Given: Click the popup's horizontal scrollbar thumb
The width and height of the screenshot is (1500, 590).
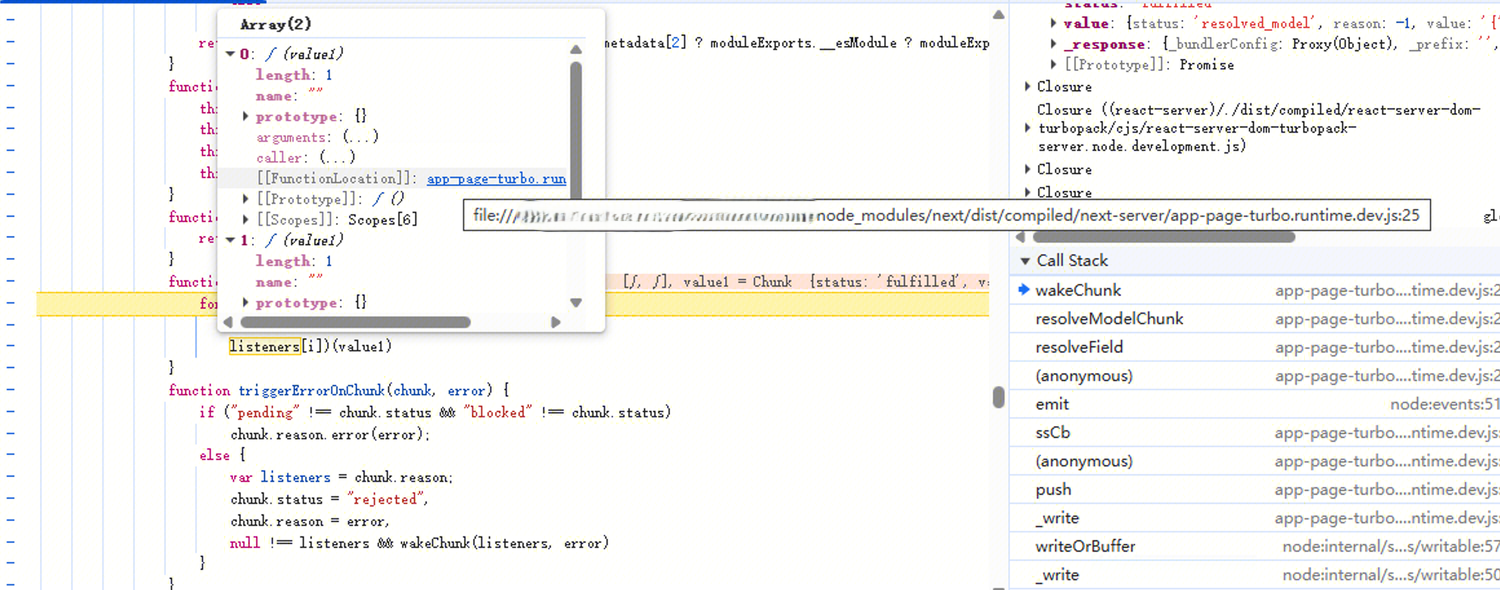Looking at the screenshot, I should pos(355,322).
